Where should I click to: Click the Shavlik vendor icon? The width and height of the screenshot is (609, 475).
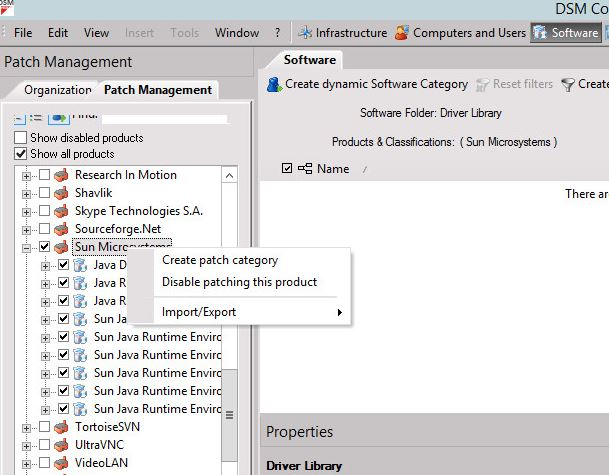tap(62, 193)
